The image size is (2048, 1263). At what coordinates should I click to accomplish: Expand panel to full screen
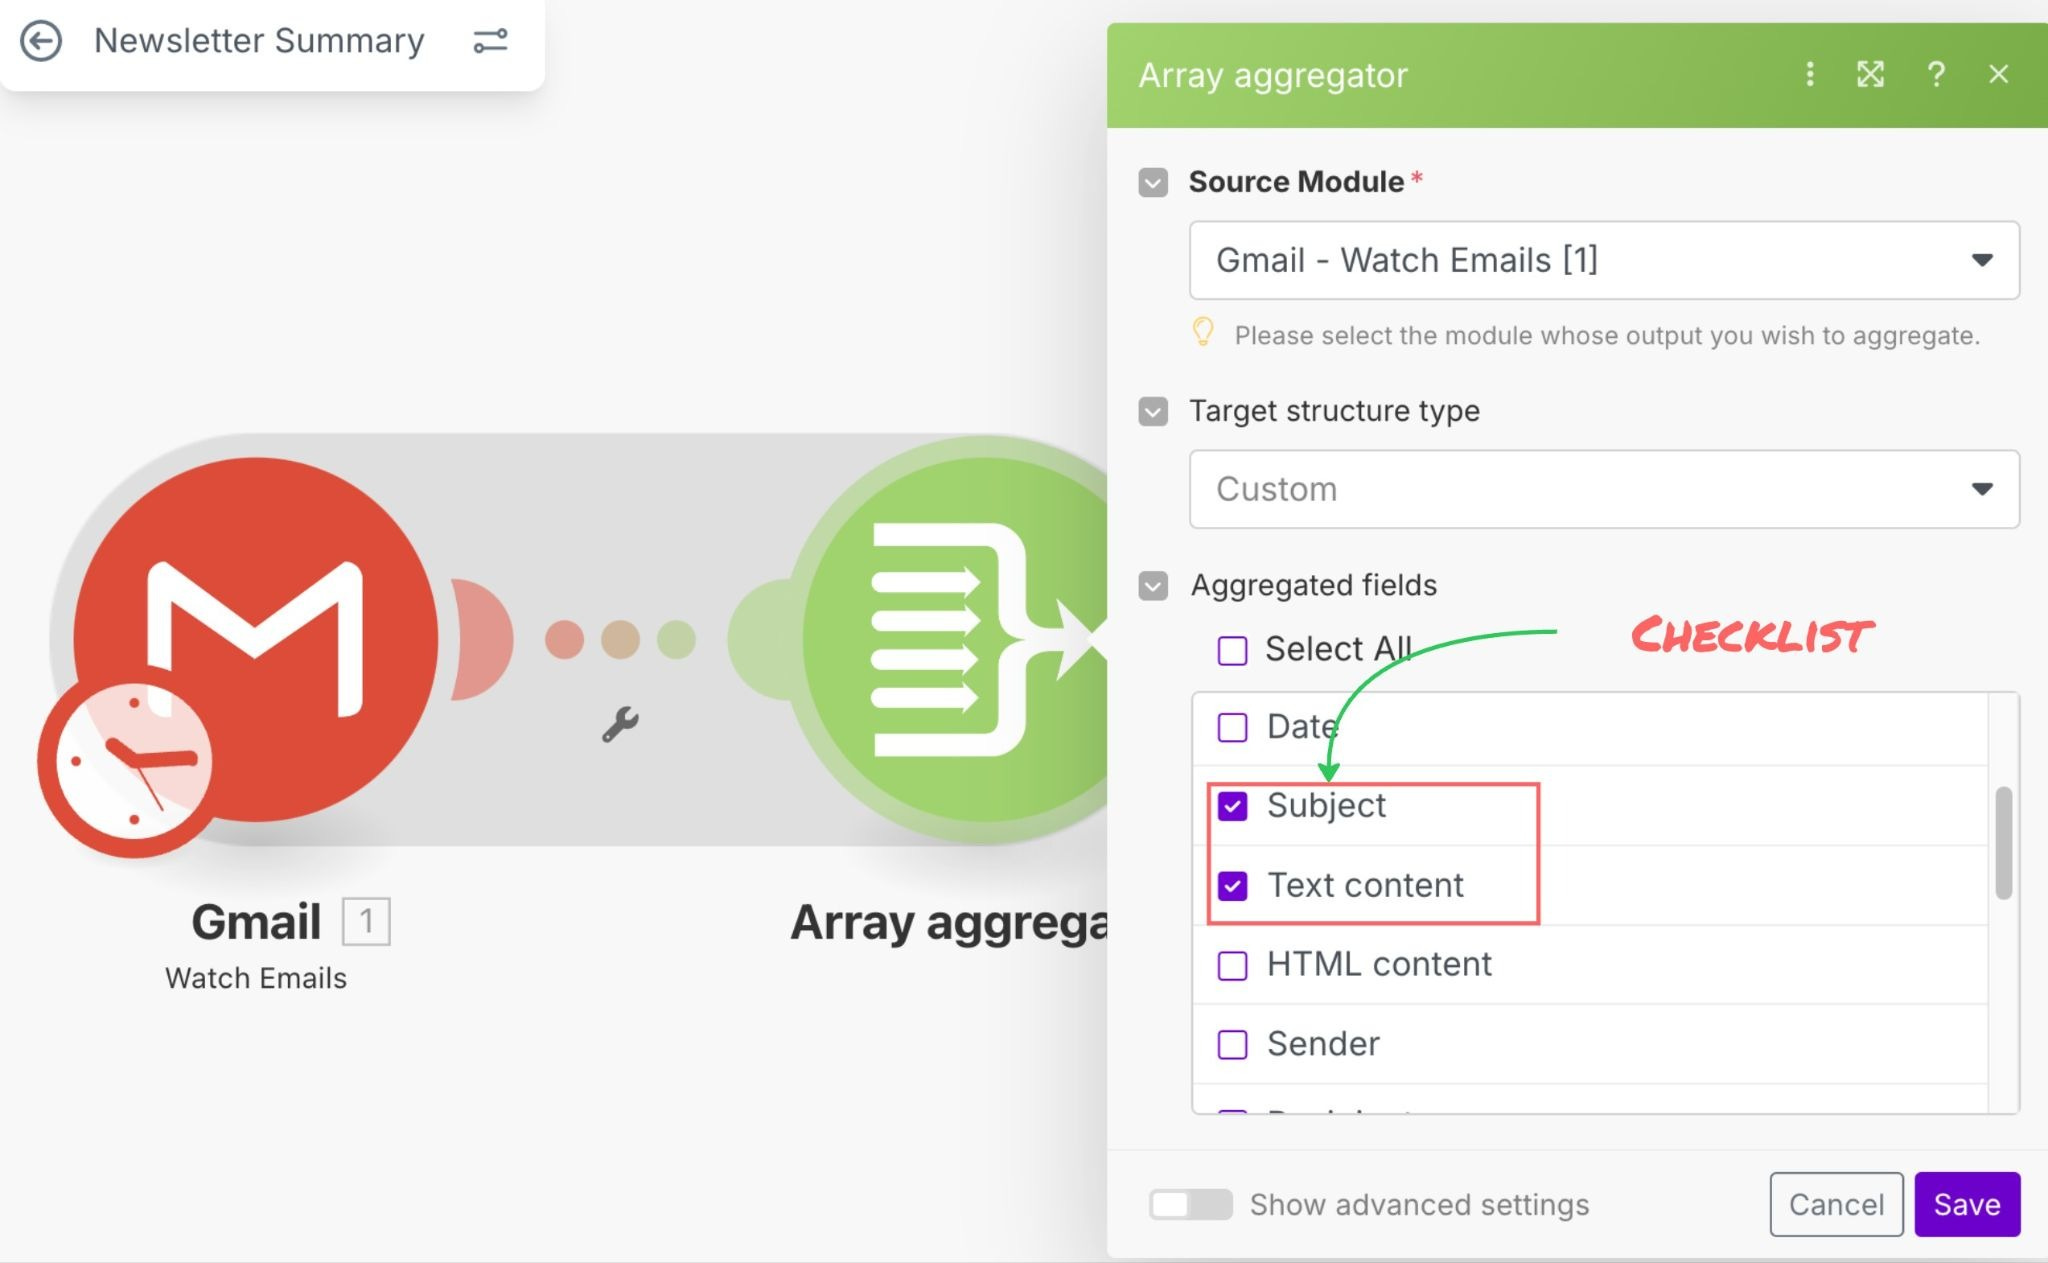pos(1870,74)
